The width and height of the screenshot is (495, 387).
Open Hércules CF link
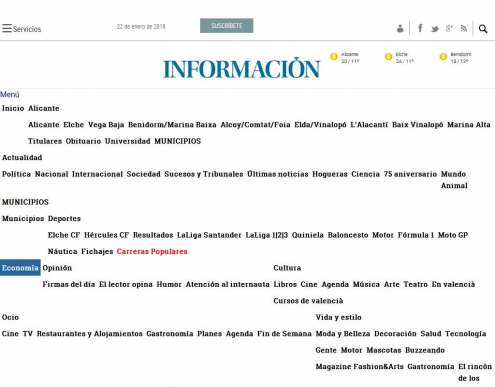click(x=106, y=235)
